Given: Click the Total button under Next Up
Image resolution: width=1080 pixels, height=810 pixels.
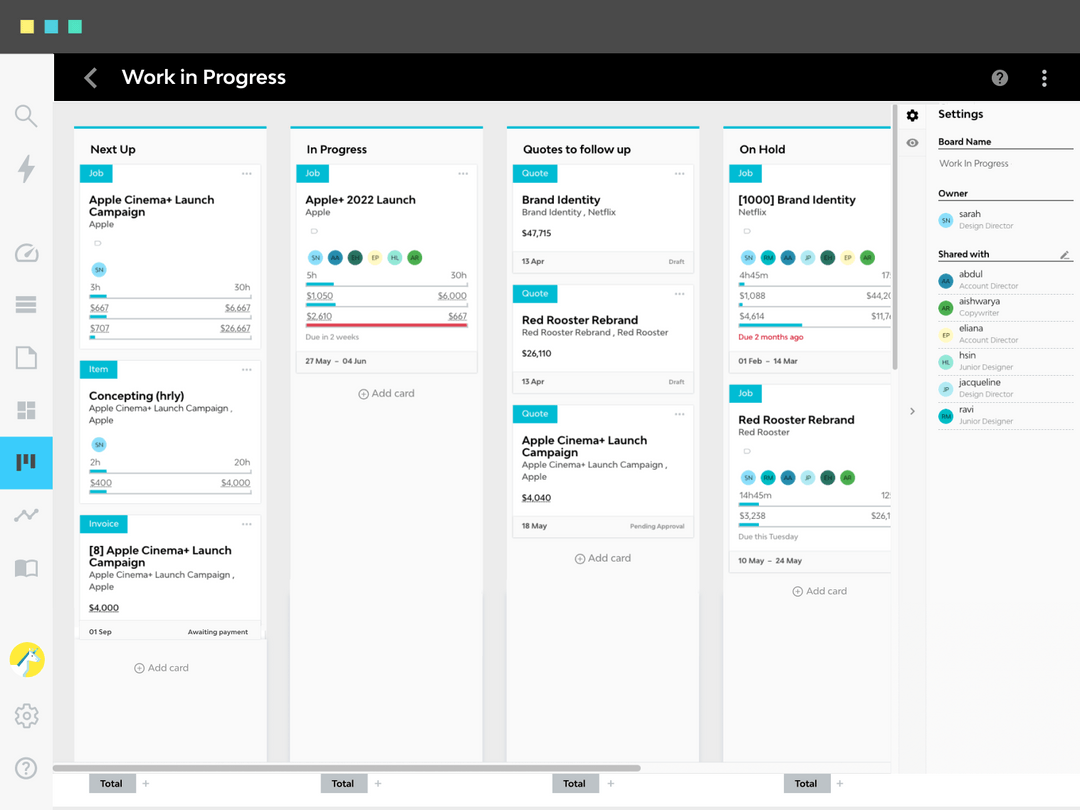Looking at the screenshot, I should [x=111, y=783].
